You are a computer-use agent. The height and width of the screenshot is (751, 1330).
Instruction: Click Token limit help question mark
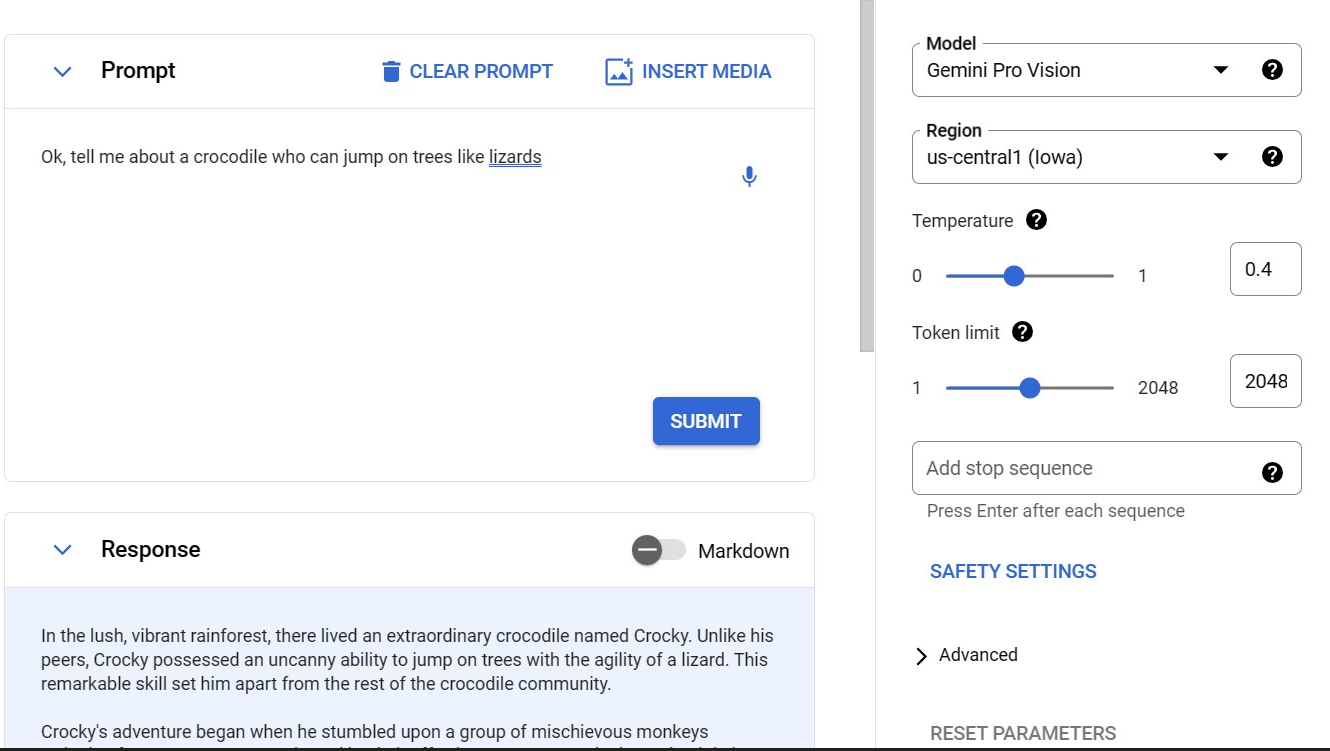pos(1022,332)
